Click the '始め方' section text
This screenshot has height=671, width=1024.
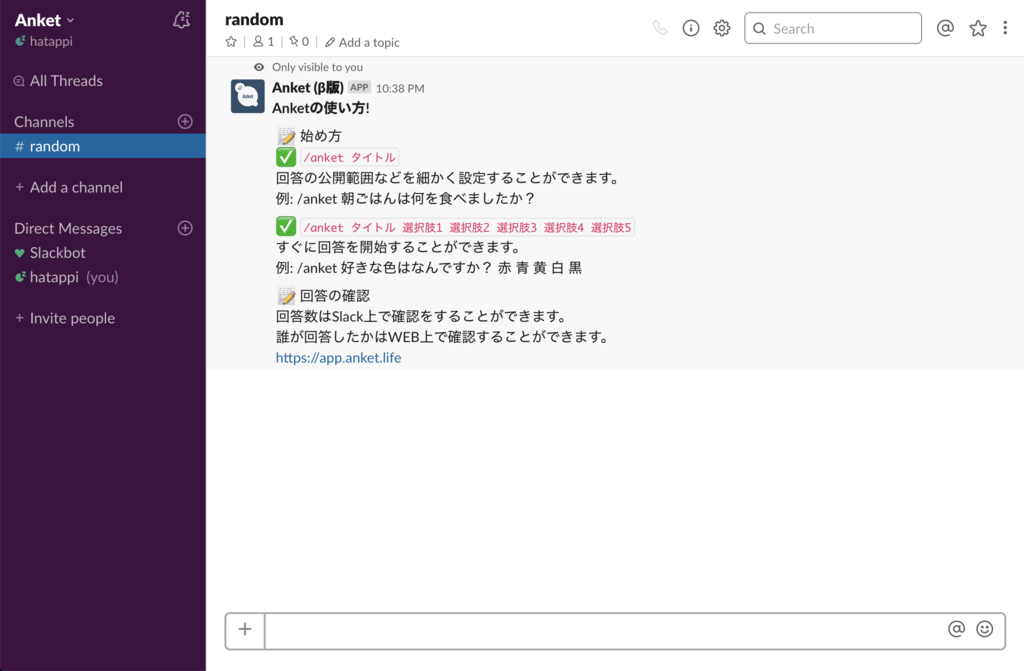321,136
